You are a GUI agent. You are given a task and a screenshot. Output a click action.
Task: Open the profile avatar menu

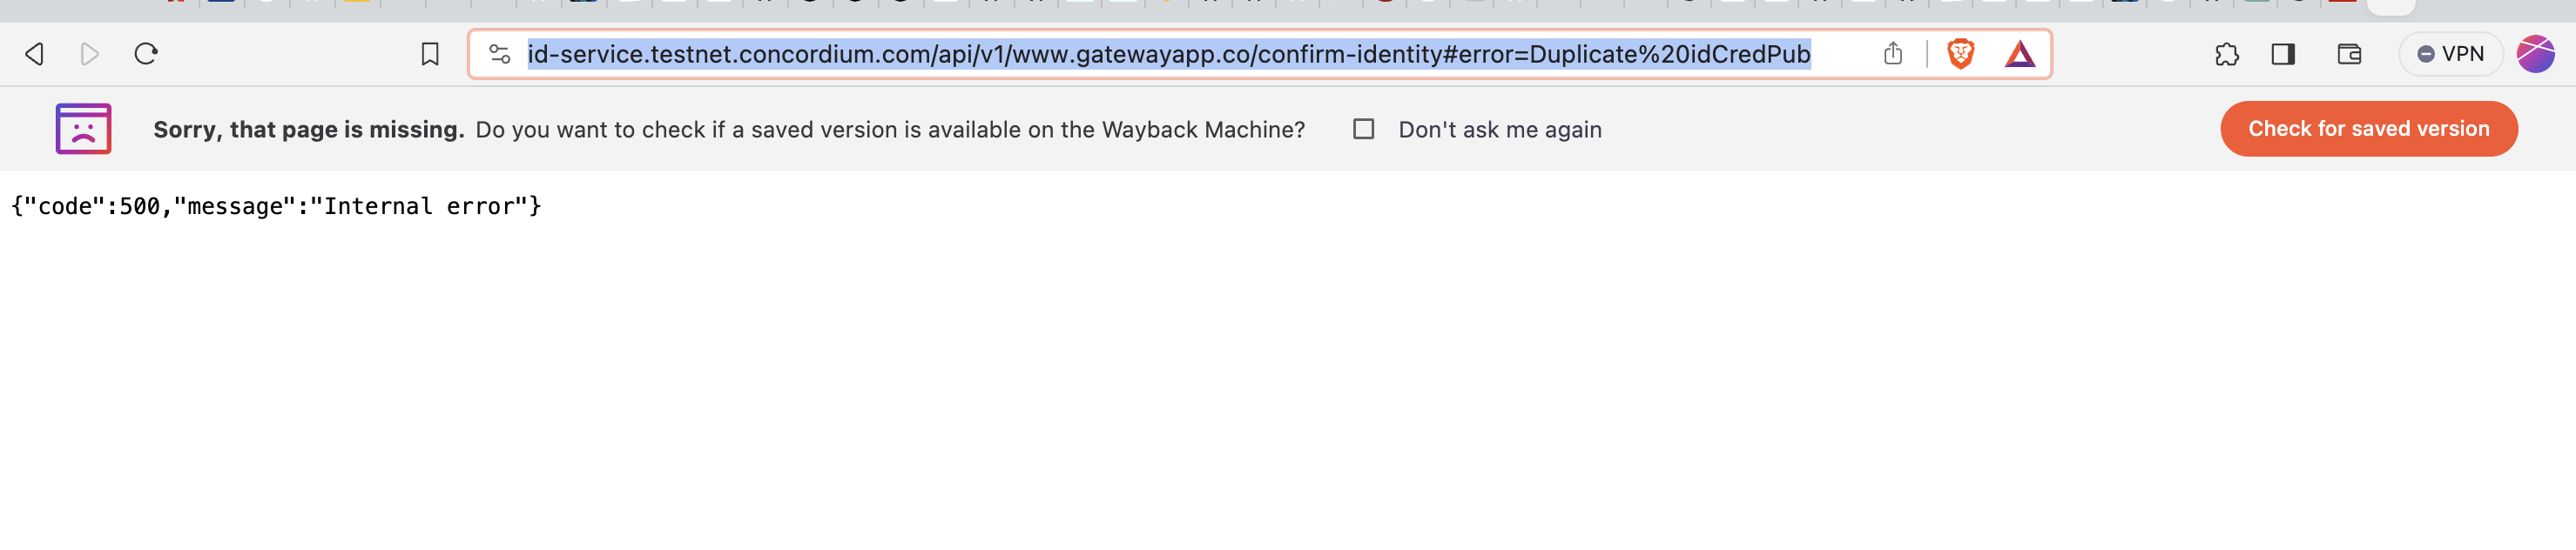2535,54
